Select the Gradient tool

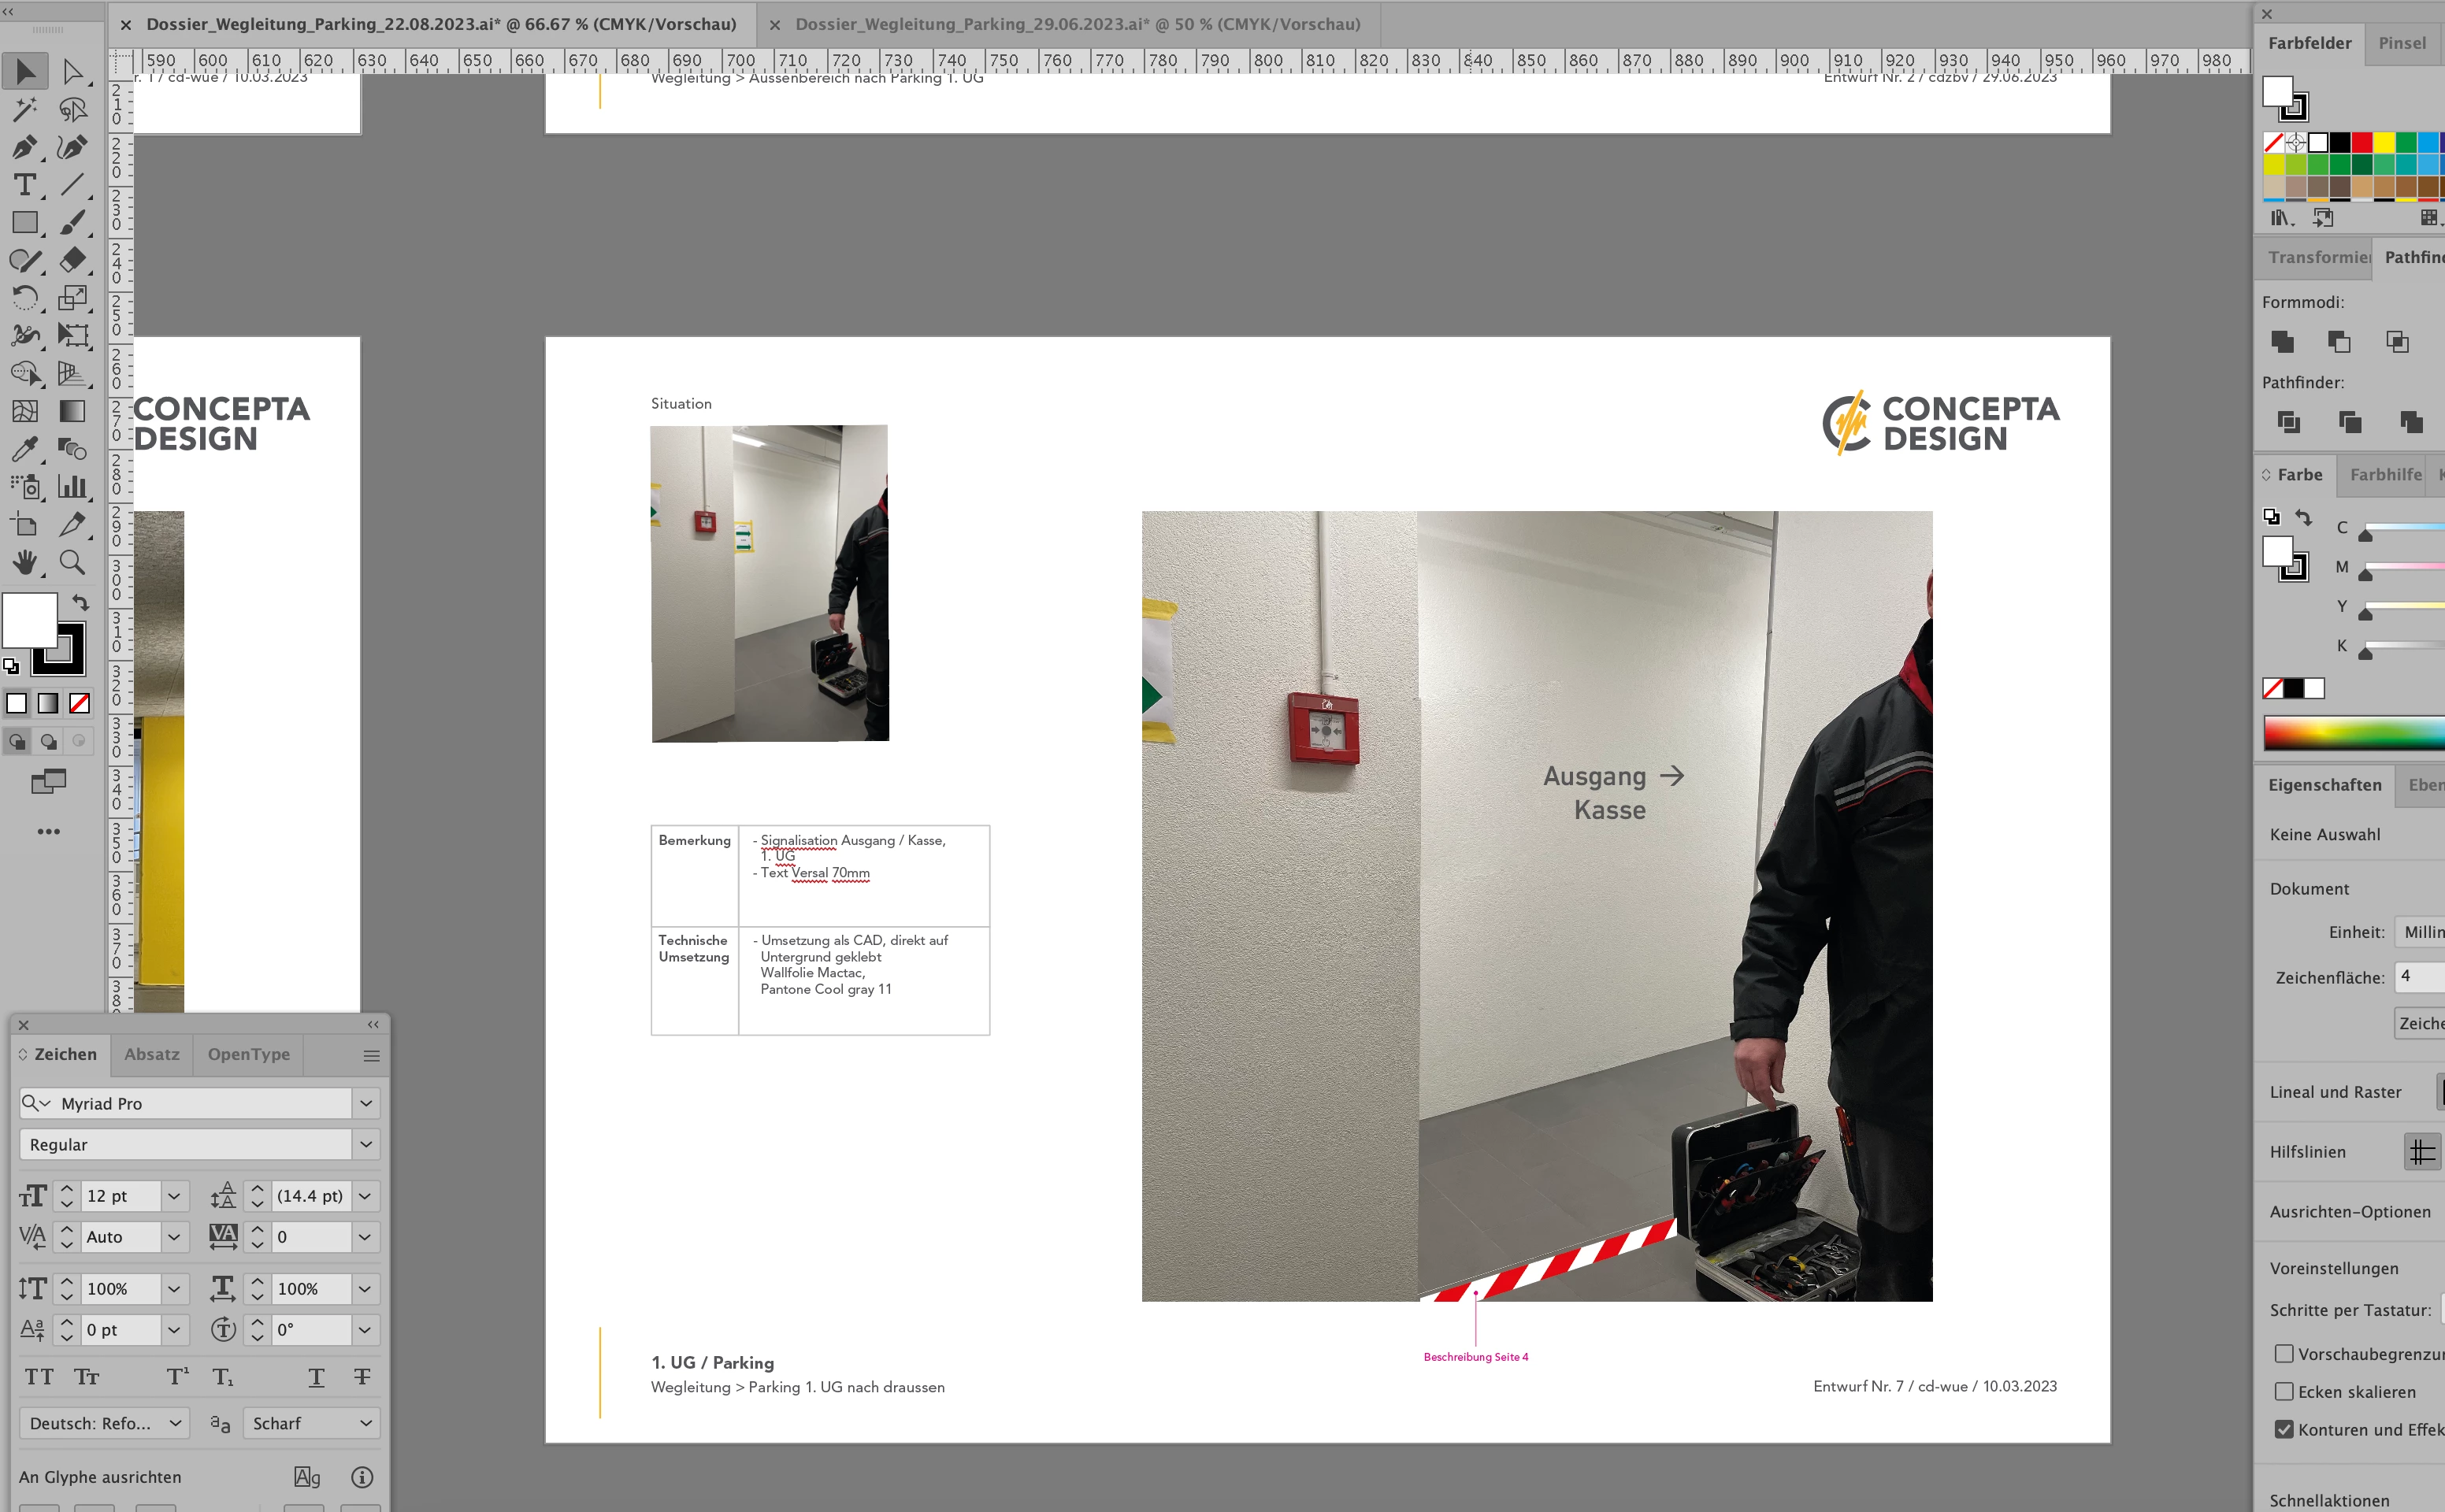pyautogui.click(x=72, y=411)
